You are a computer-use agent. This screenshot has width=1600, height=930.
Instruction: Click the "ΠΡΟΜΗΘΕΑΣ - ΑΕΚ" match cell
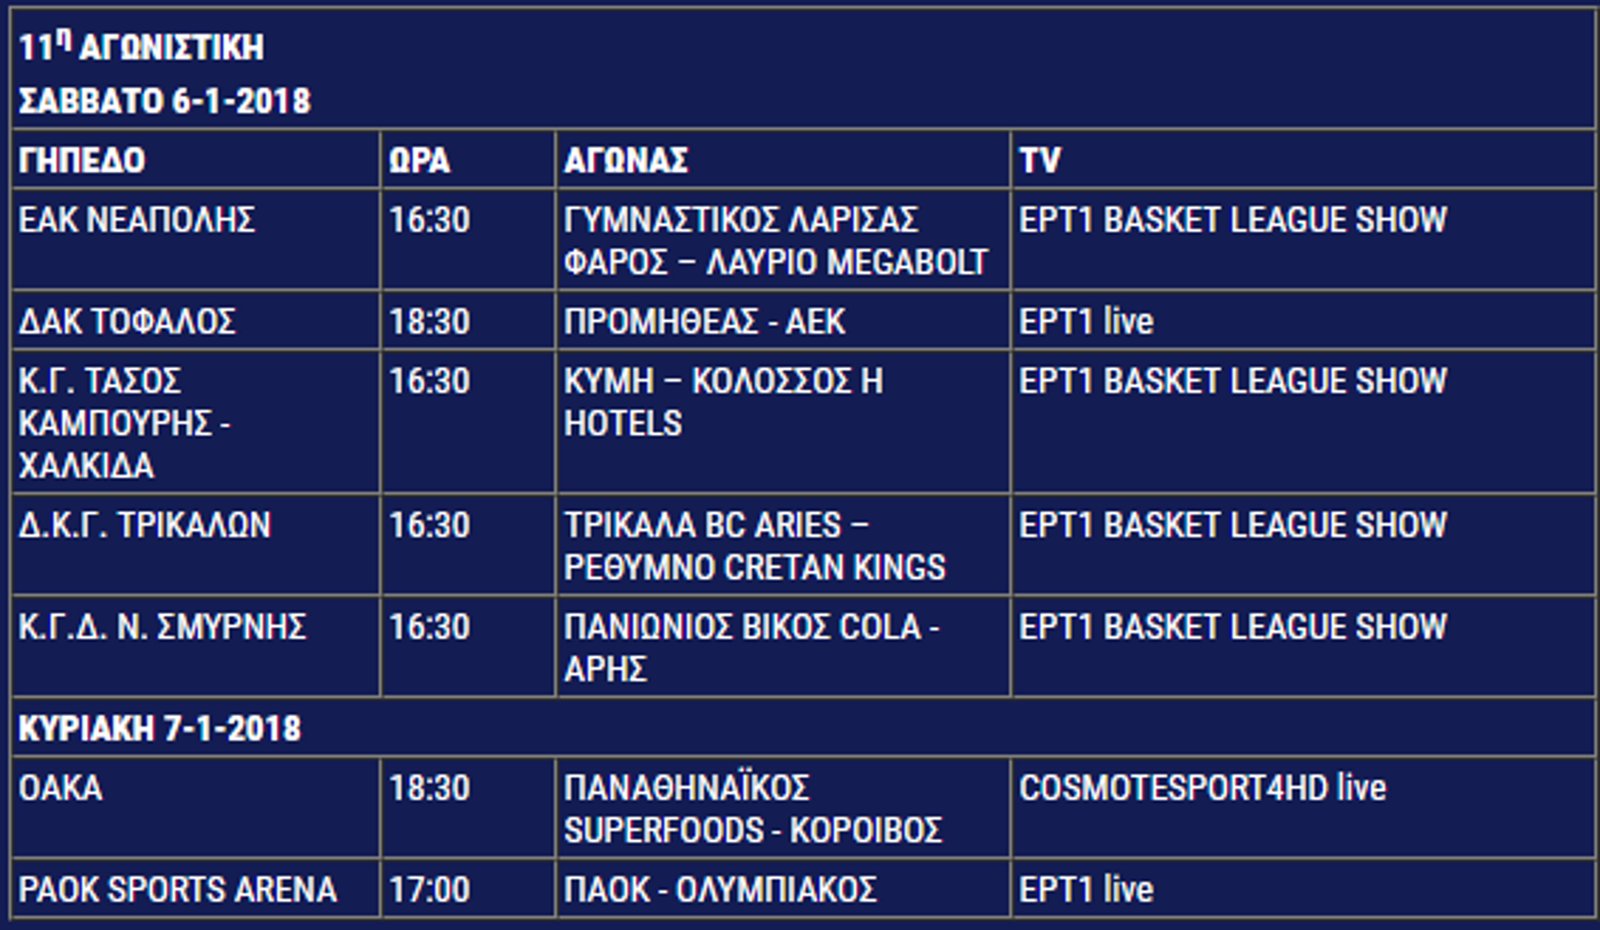704,321
